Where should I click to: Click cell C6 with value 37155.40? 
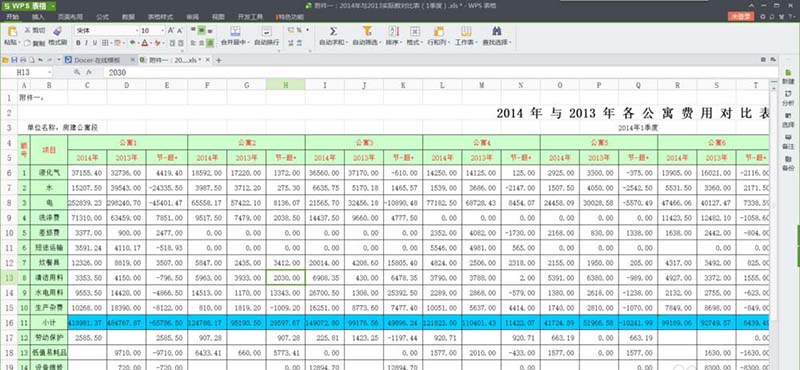tap(87, 172)
